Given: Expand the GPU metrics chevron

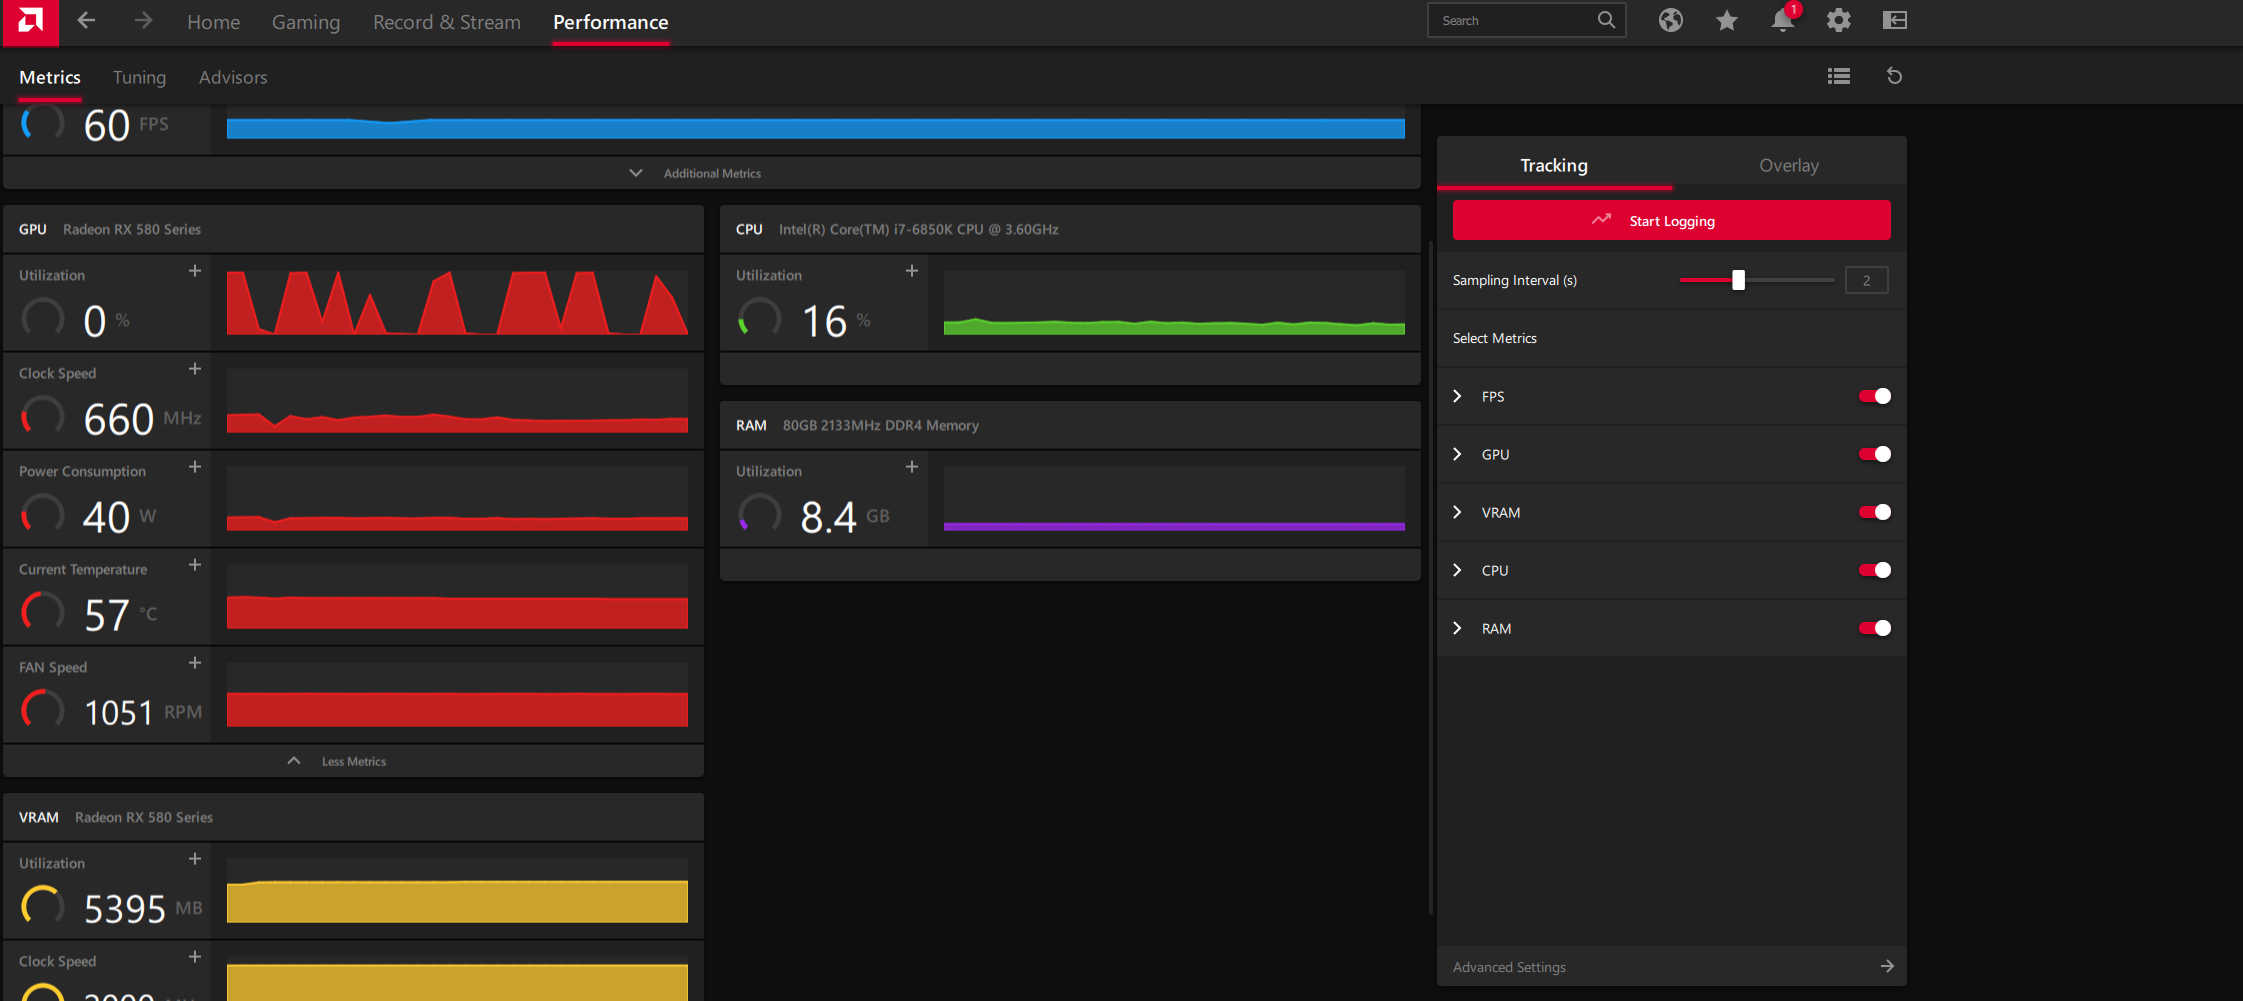Looking at the screenshot, I should [1457, 454].
